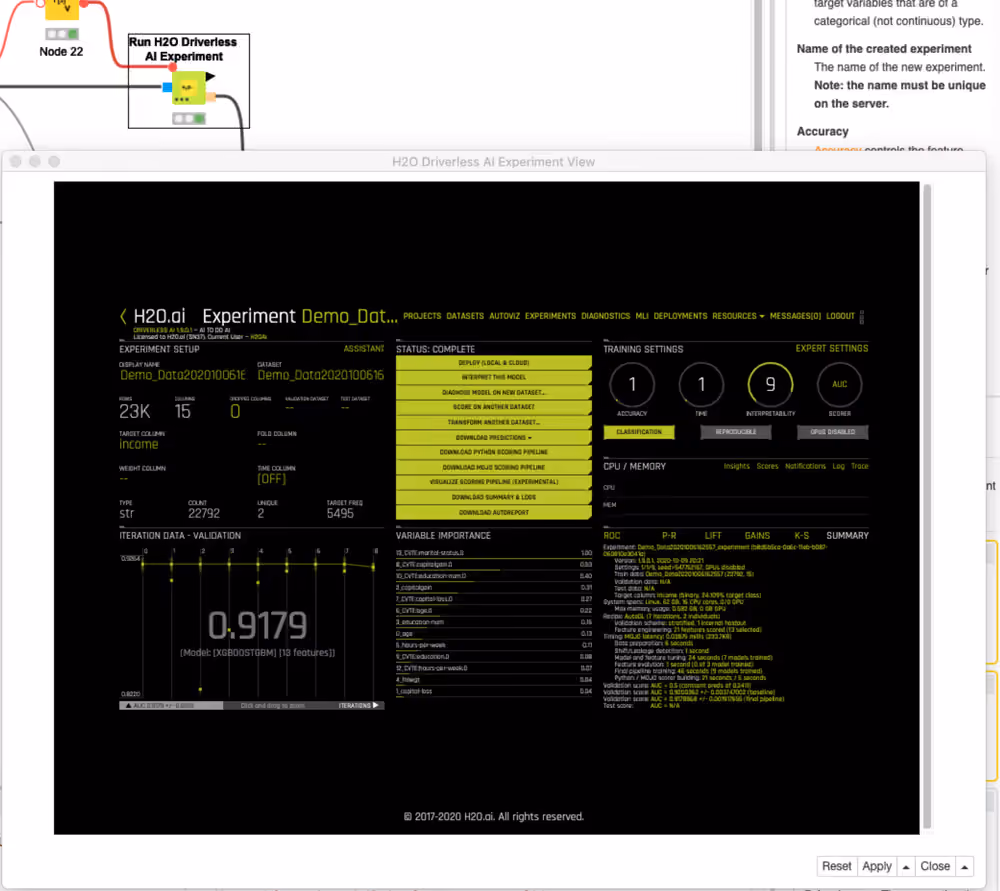Open the Datasets menu item

tap(465, 316)
